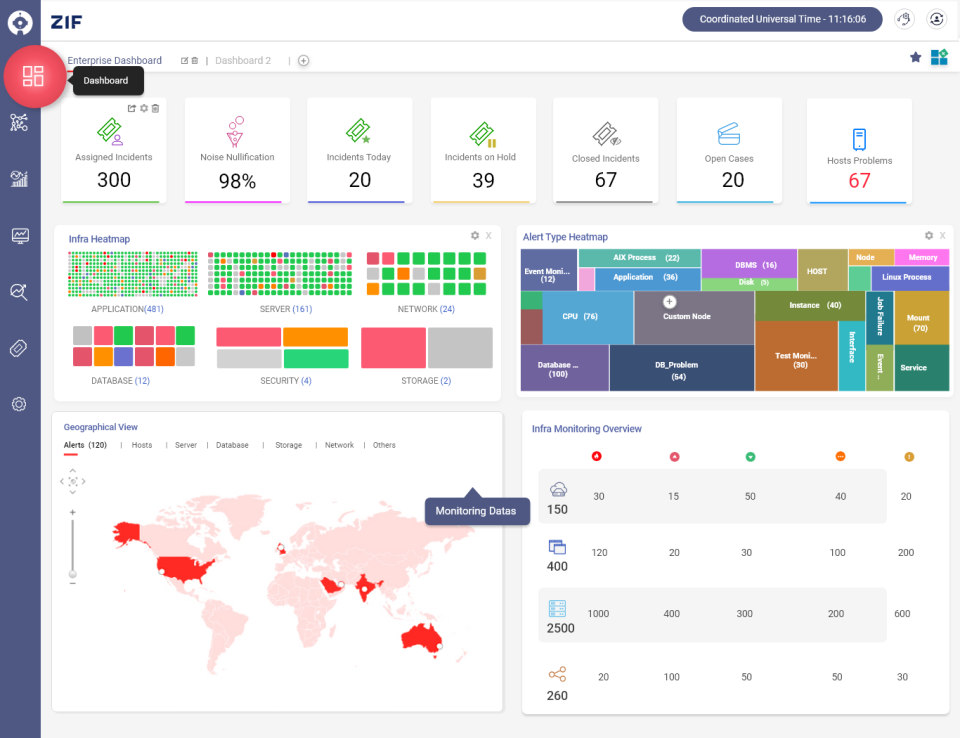Open the Dashboard section from sidebar
The height and width of the screenshot is (738, 960).
pos(34,76)
